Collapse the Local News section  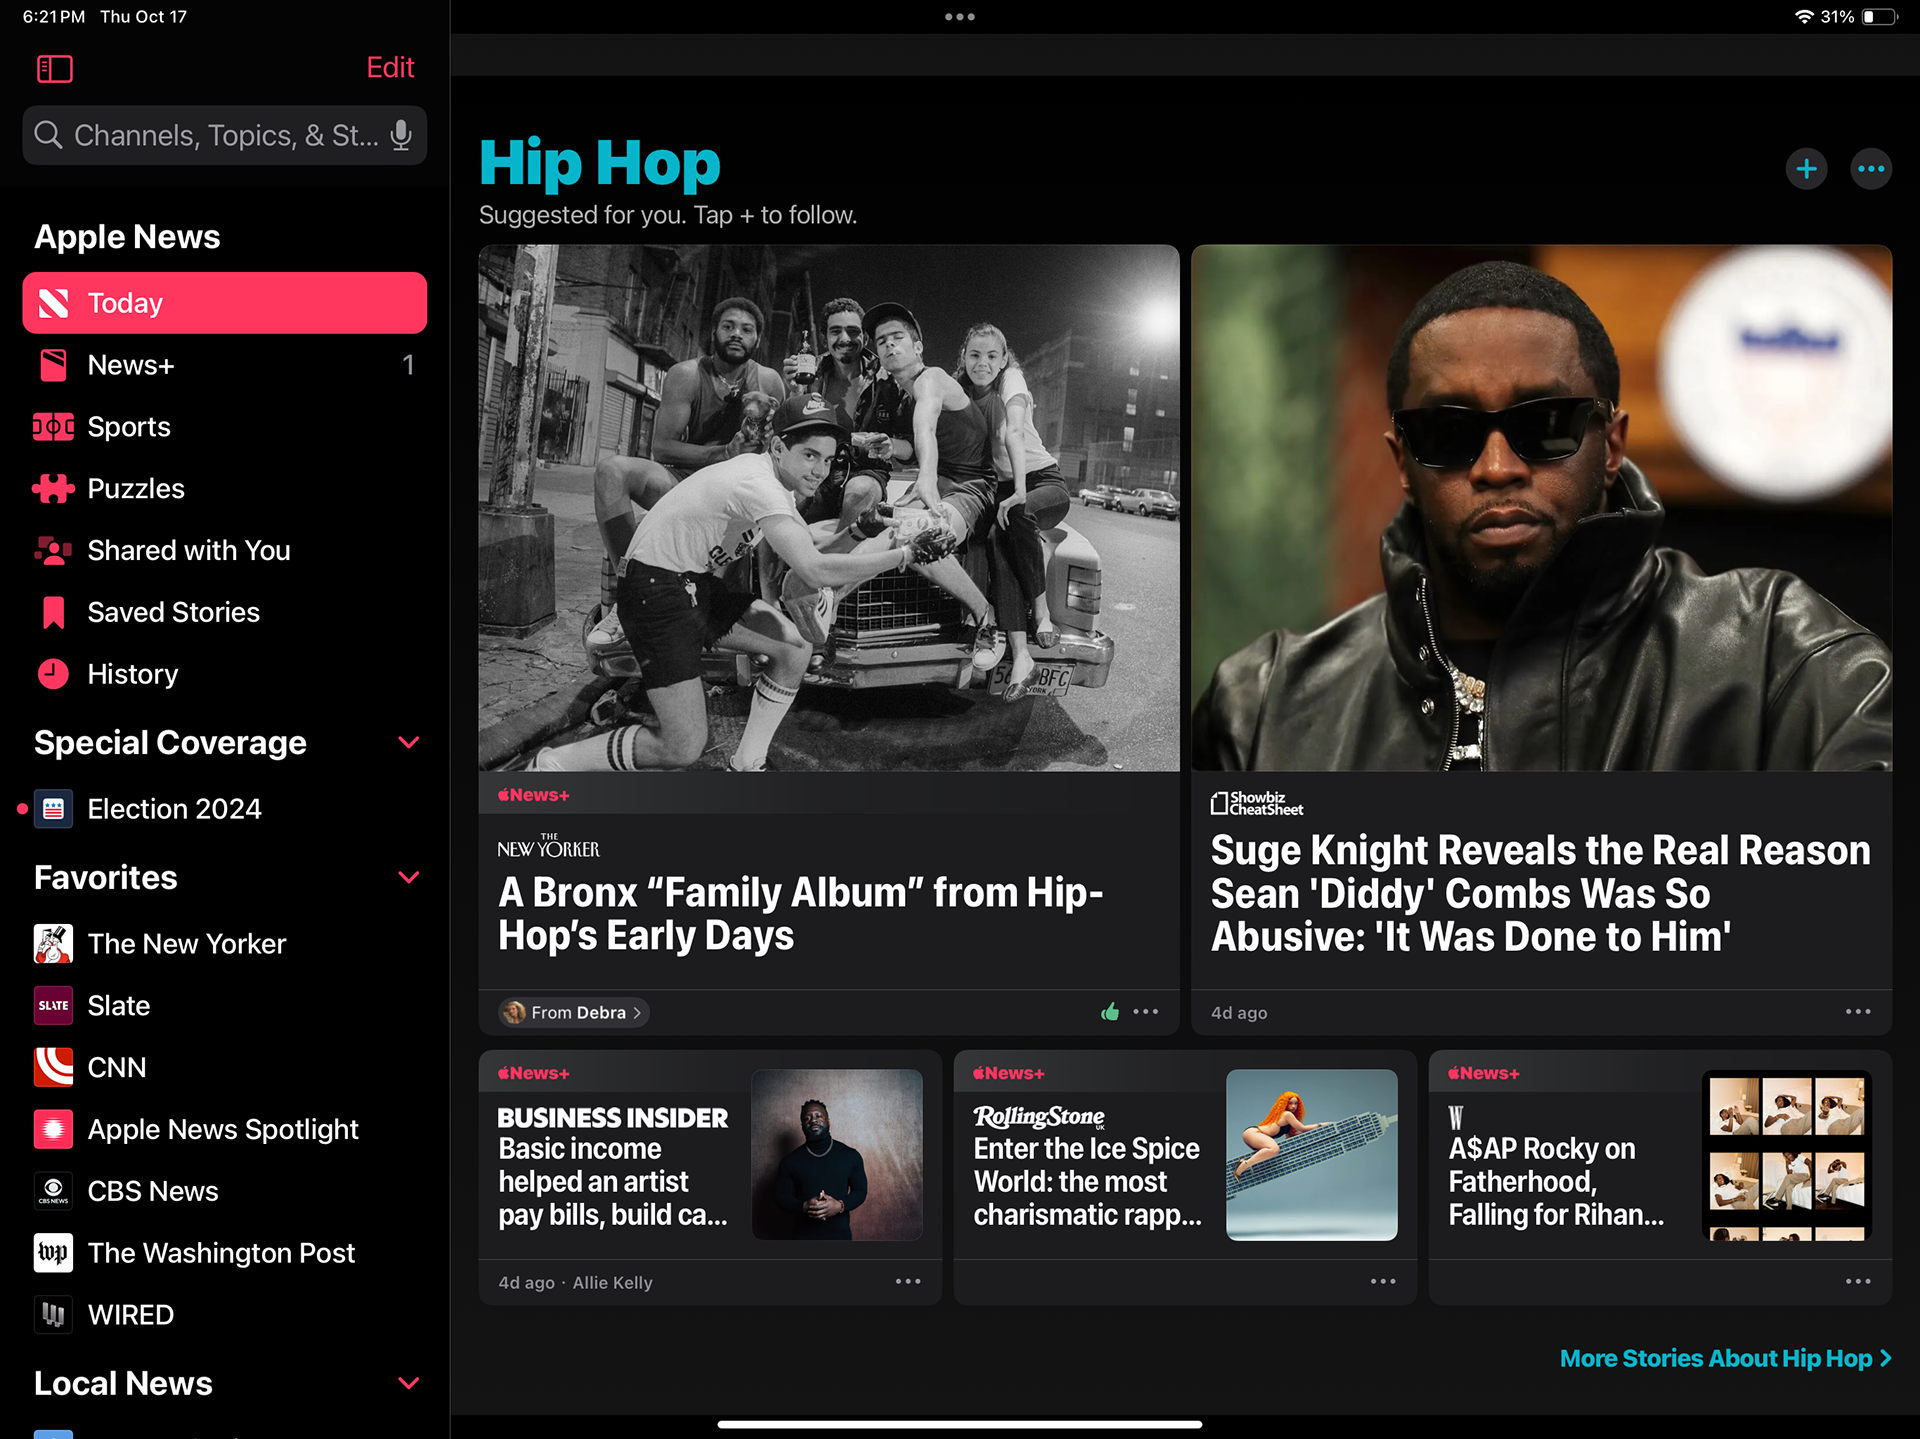click(408, 1384)
